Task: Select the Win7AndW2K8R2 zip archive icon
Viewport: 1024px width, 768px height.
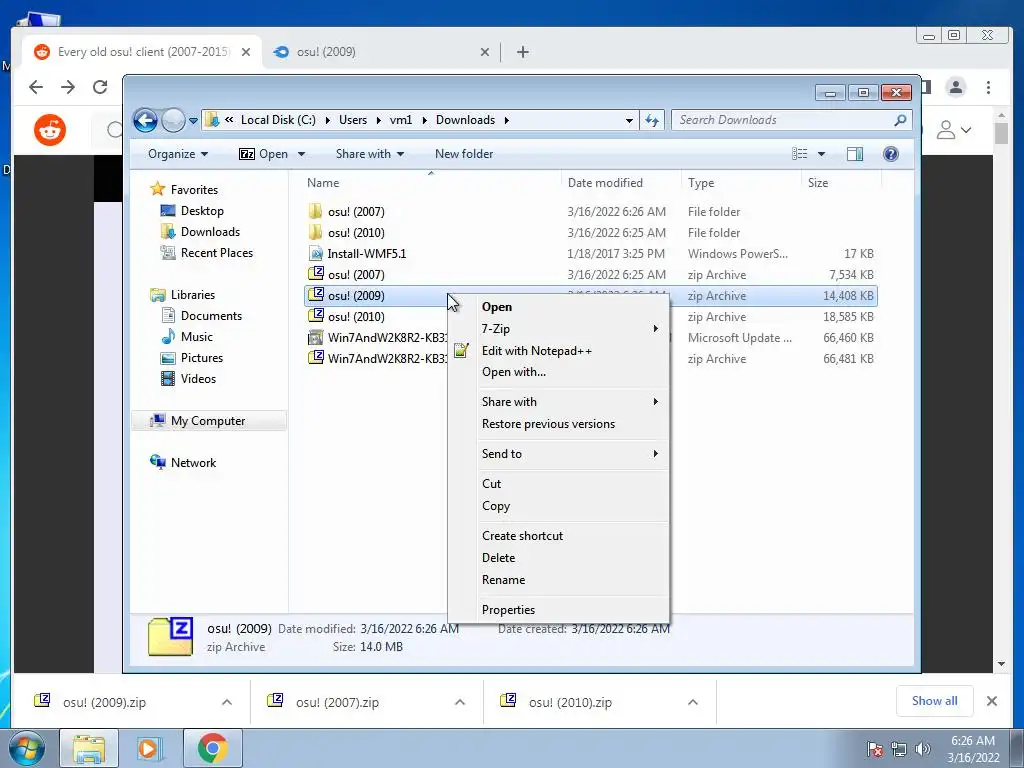Action: coord(315,358)
